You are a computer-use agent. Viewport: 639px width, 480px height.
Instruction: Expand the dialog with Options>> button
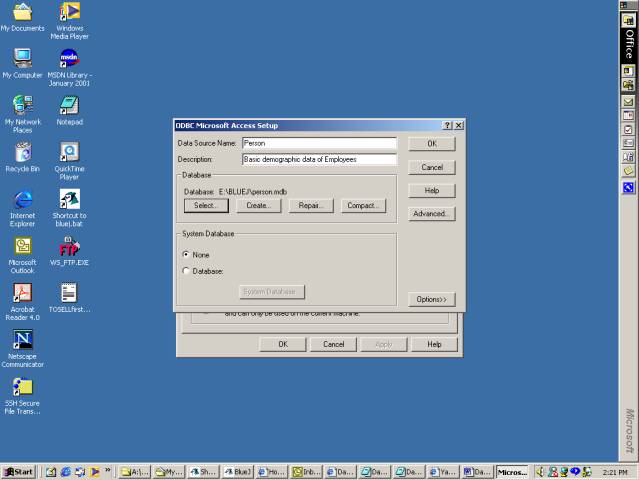click(x=432, y=299)
